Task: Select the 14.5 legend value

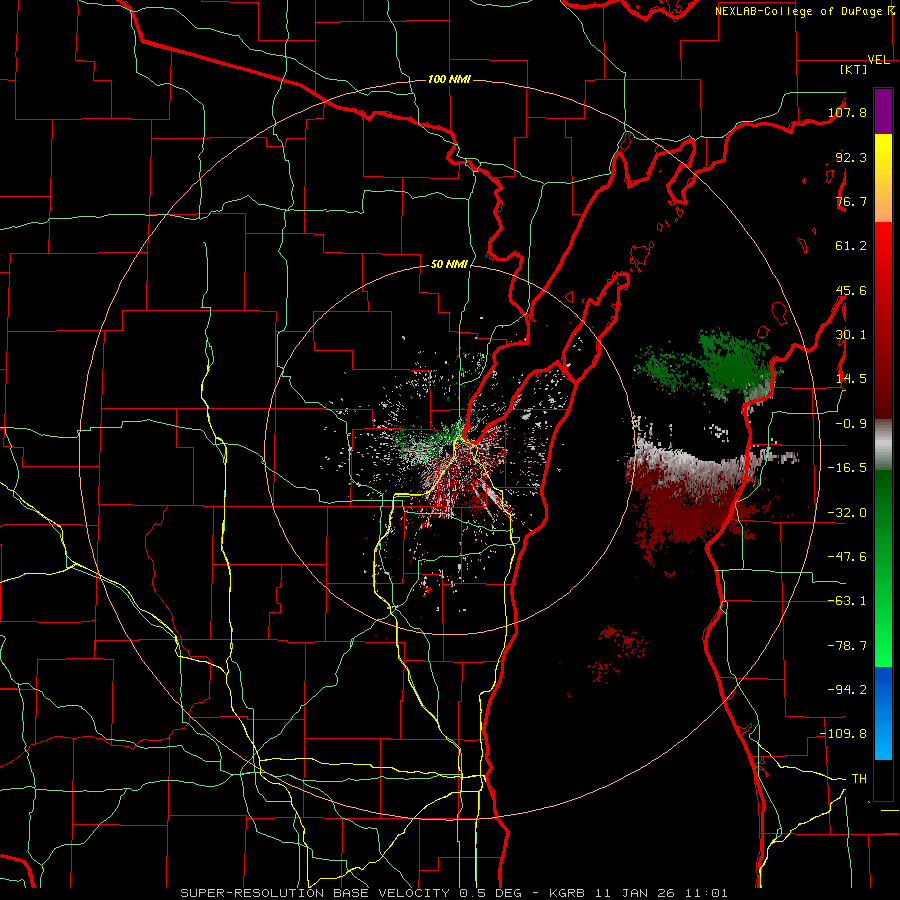Action: 851,379
